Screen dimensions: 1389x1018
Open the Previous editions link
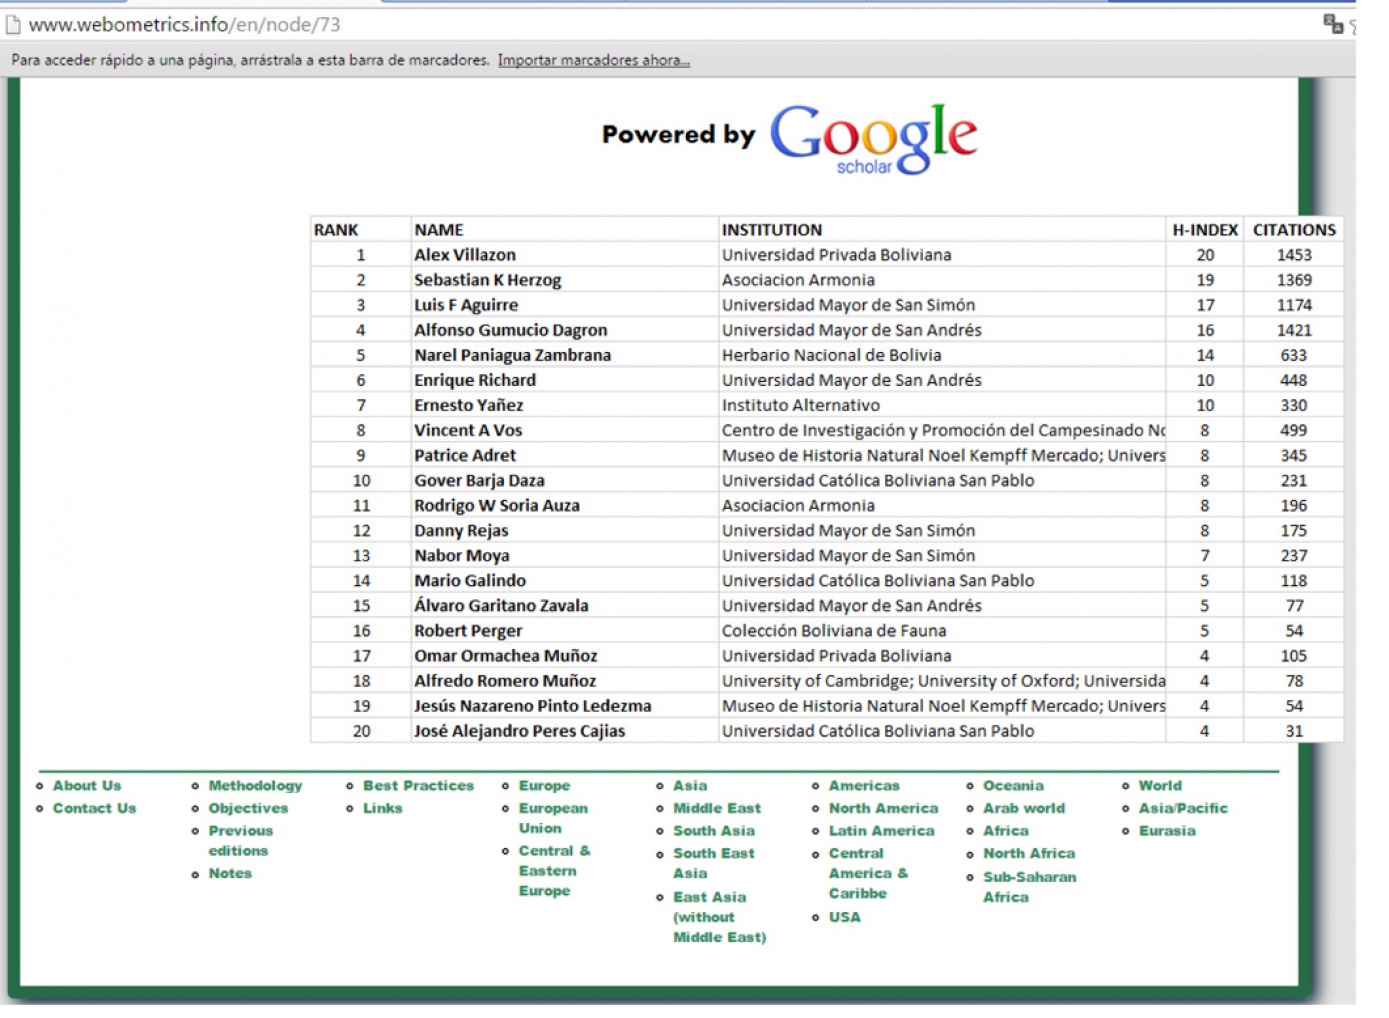pyautogui.click(x=240, y=841)
